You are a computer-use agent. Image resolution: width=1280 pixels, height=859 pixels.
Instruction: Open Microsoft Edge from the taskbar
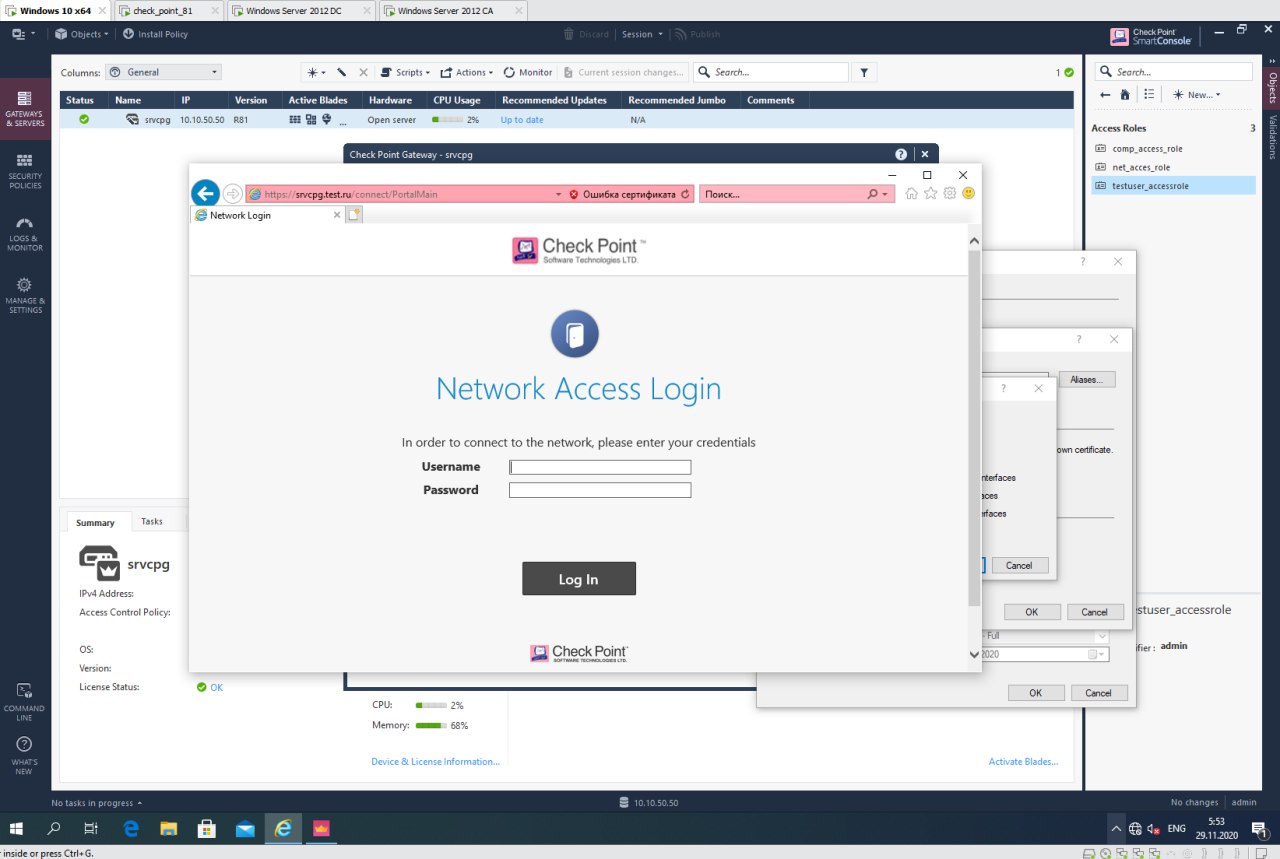click(x=131, y=828)
